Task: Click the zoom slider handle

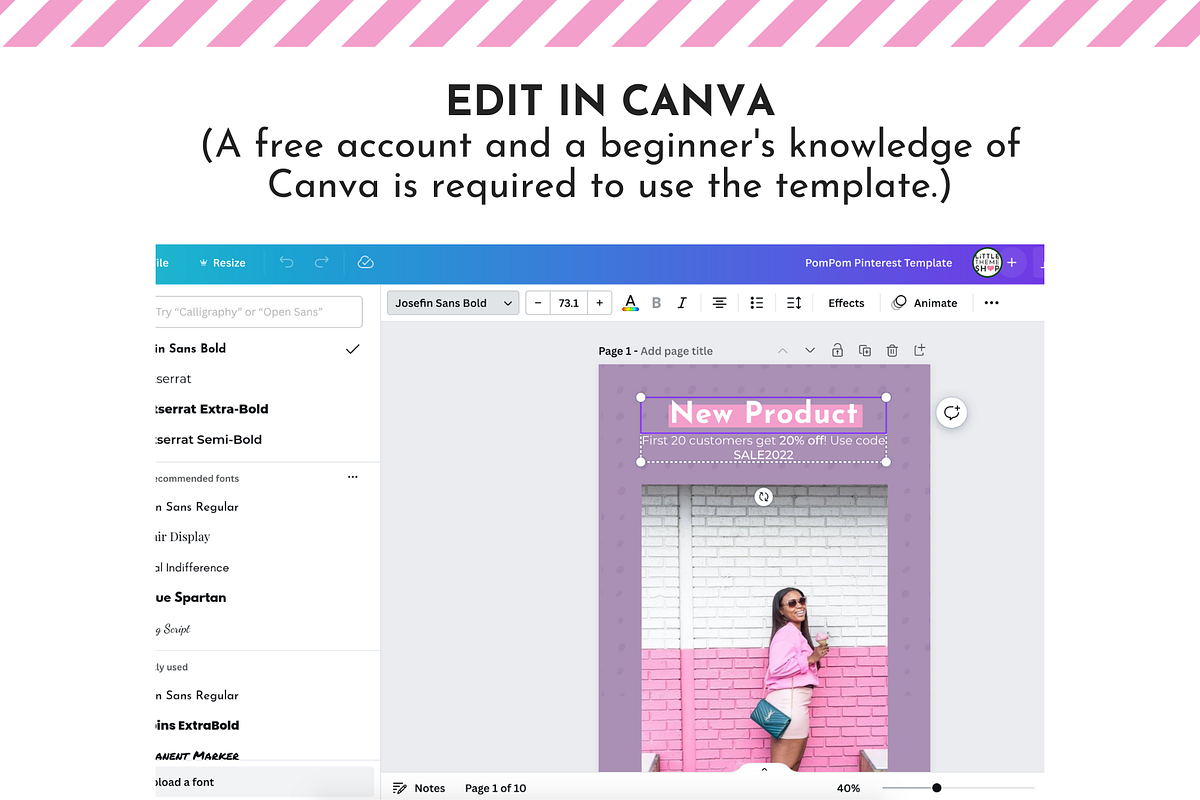Action: point(937,788)
